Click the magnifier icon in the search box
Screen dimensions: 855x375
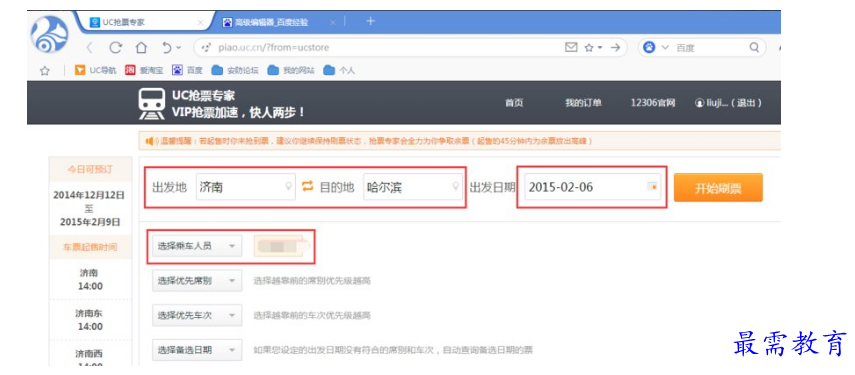point(754,47)
